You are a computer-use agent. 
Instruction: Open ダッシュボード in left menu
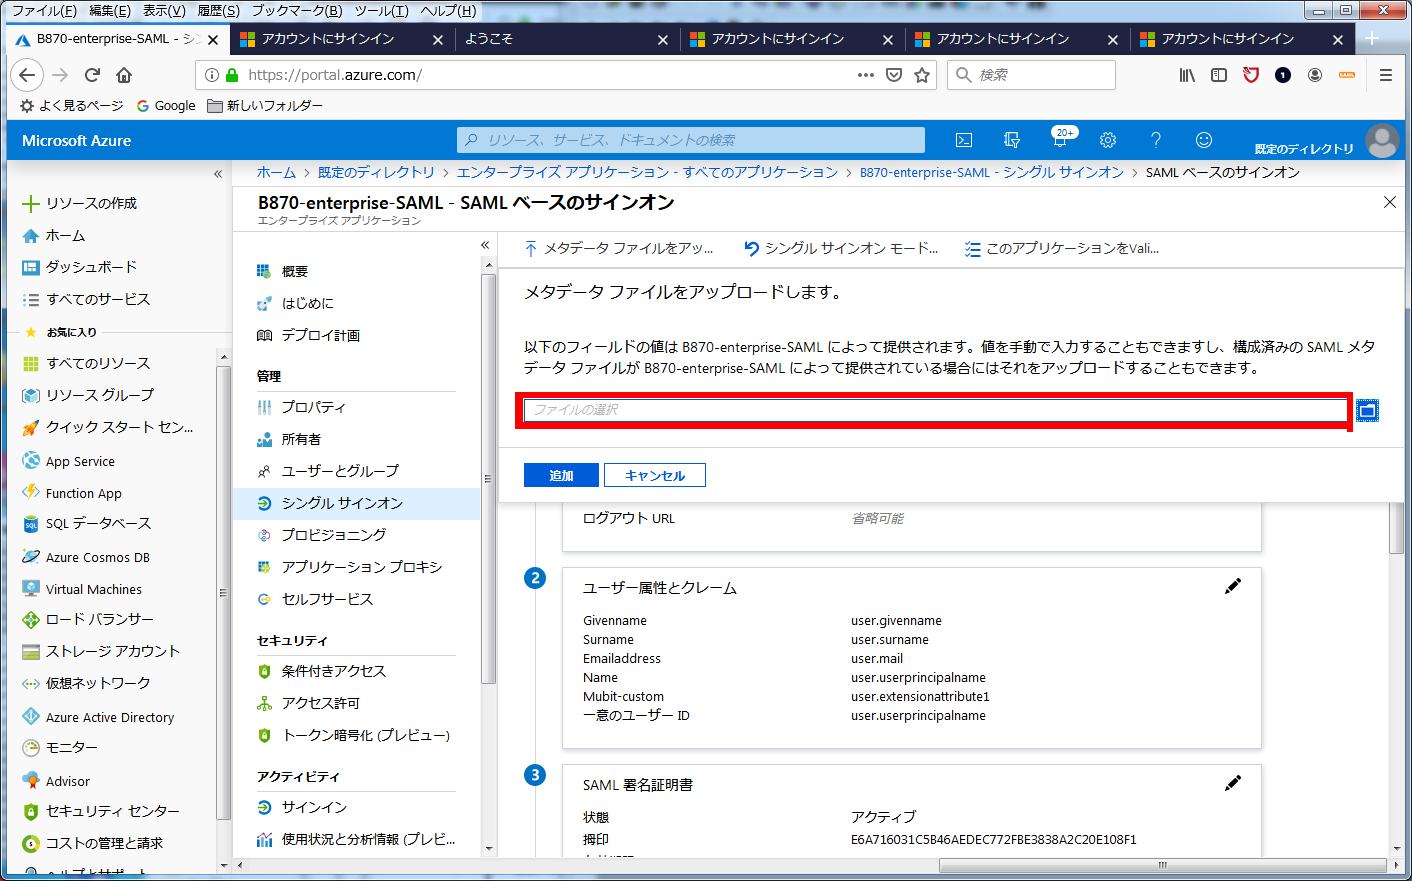pyautogui.click(x=91, y=267)
